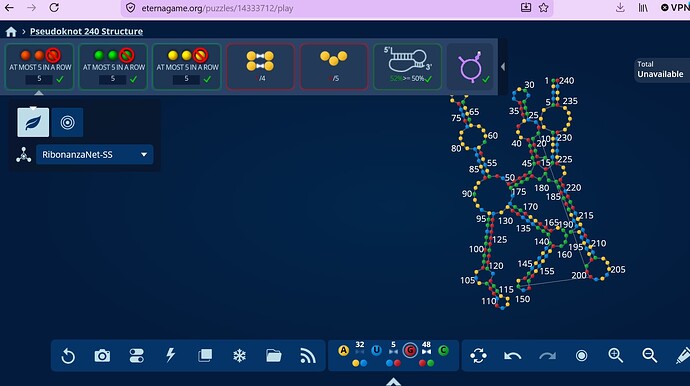Screen dimensions: 690x386
Task: Switch to natural mode leaf icon
Action: (33, 122)
